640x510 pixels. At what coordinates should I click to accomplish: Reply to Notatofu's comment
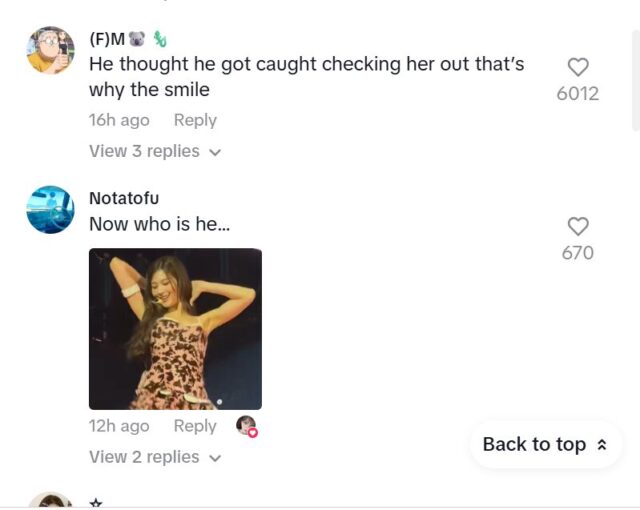pyautogui.click(x=195, y=426)
